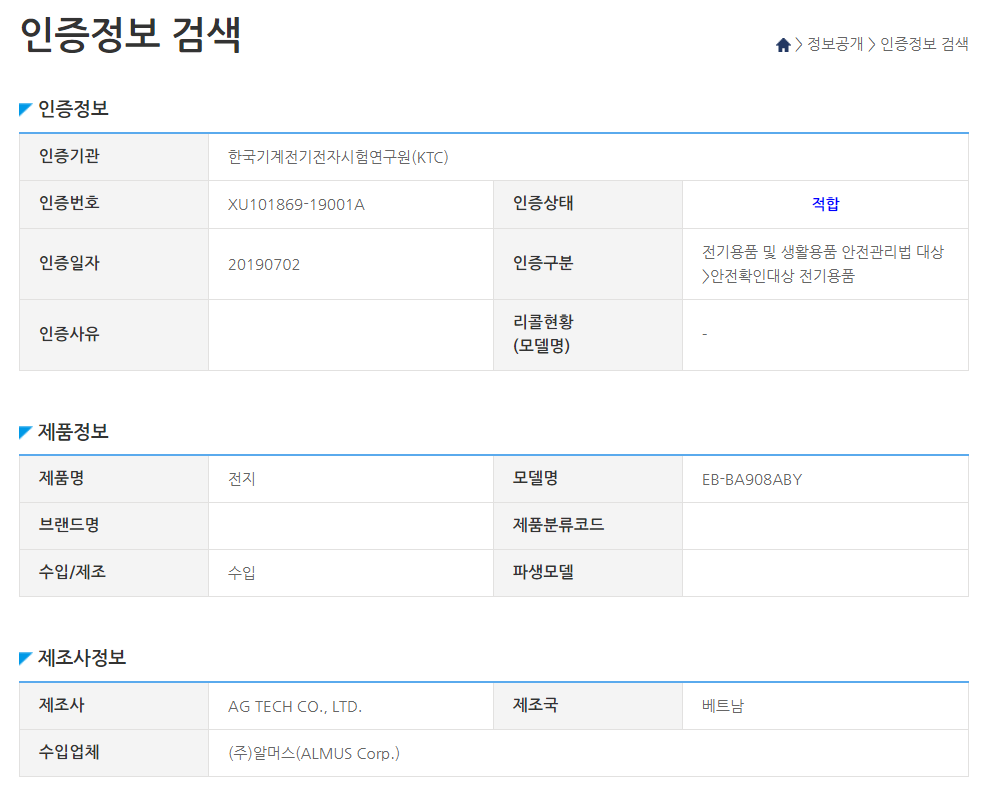Click the blue 적합 certification status
This screenshot has width=995, height=792.
click(x=825, y=204)
